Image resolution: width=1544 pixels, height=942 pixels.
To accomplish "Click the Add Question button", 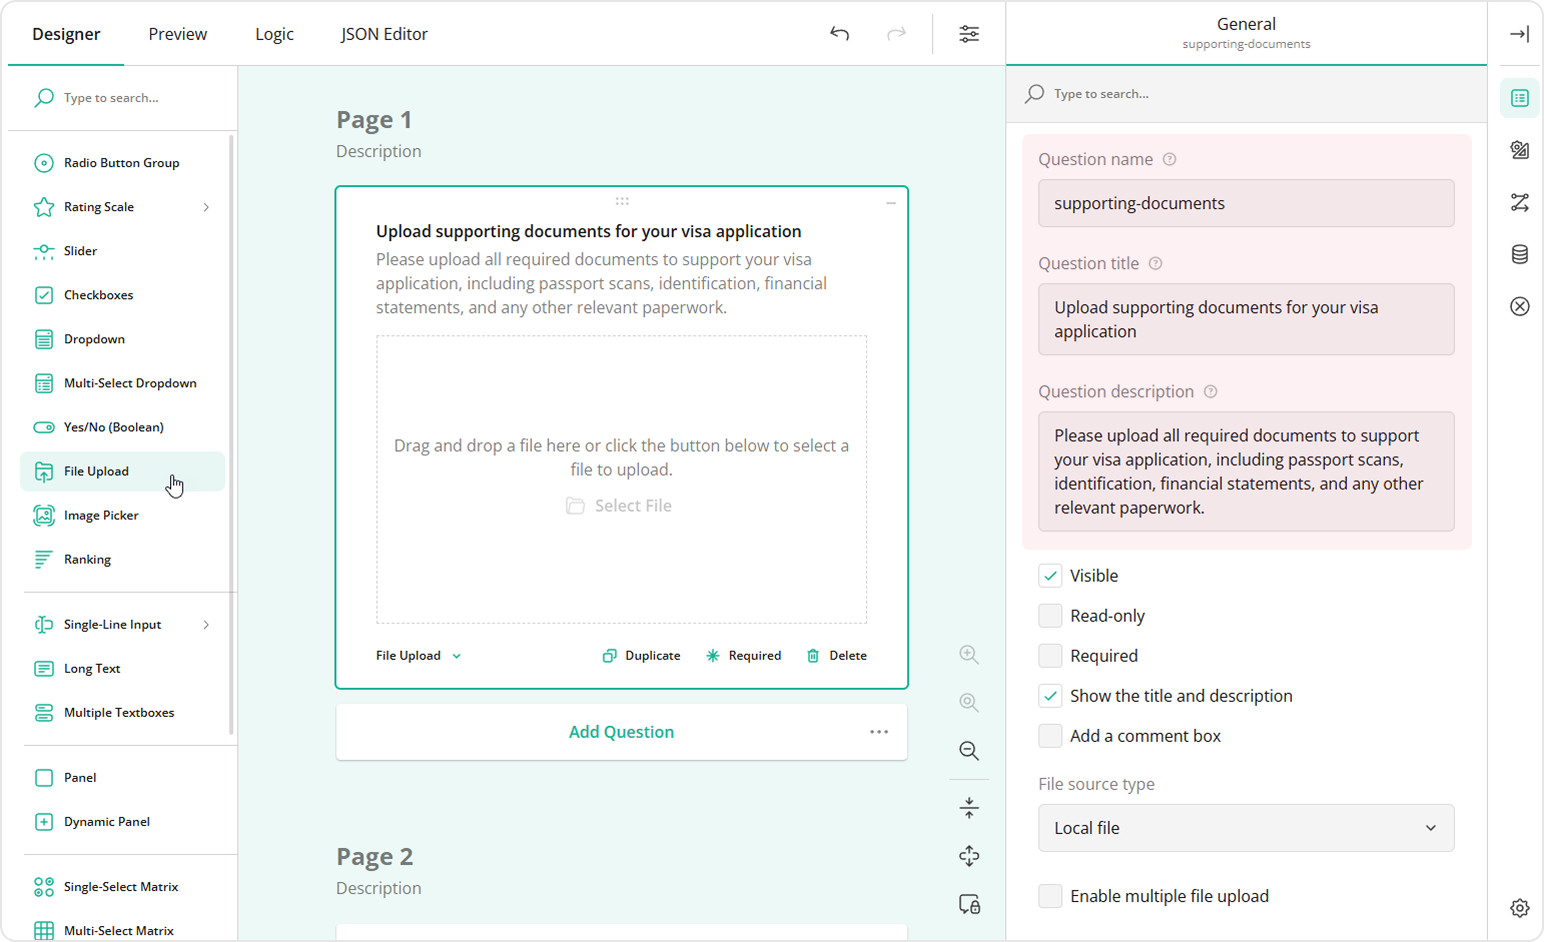I will click(x=620, y=731).
